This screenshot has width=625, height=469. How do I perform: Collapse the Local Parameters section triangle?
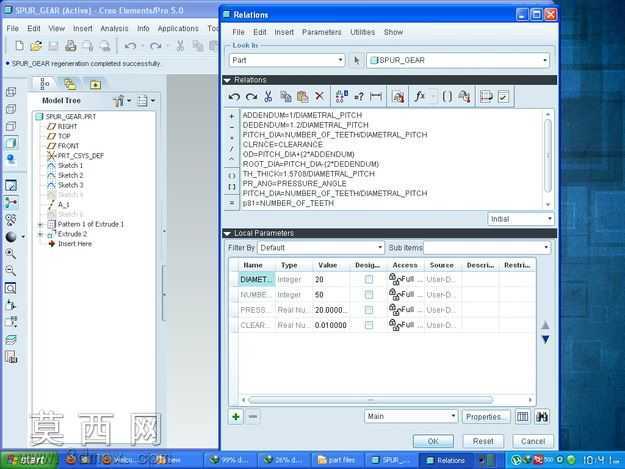point(227,234)
